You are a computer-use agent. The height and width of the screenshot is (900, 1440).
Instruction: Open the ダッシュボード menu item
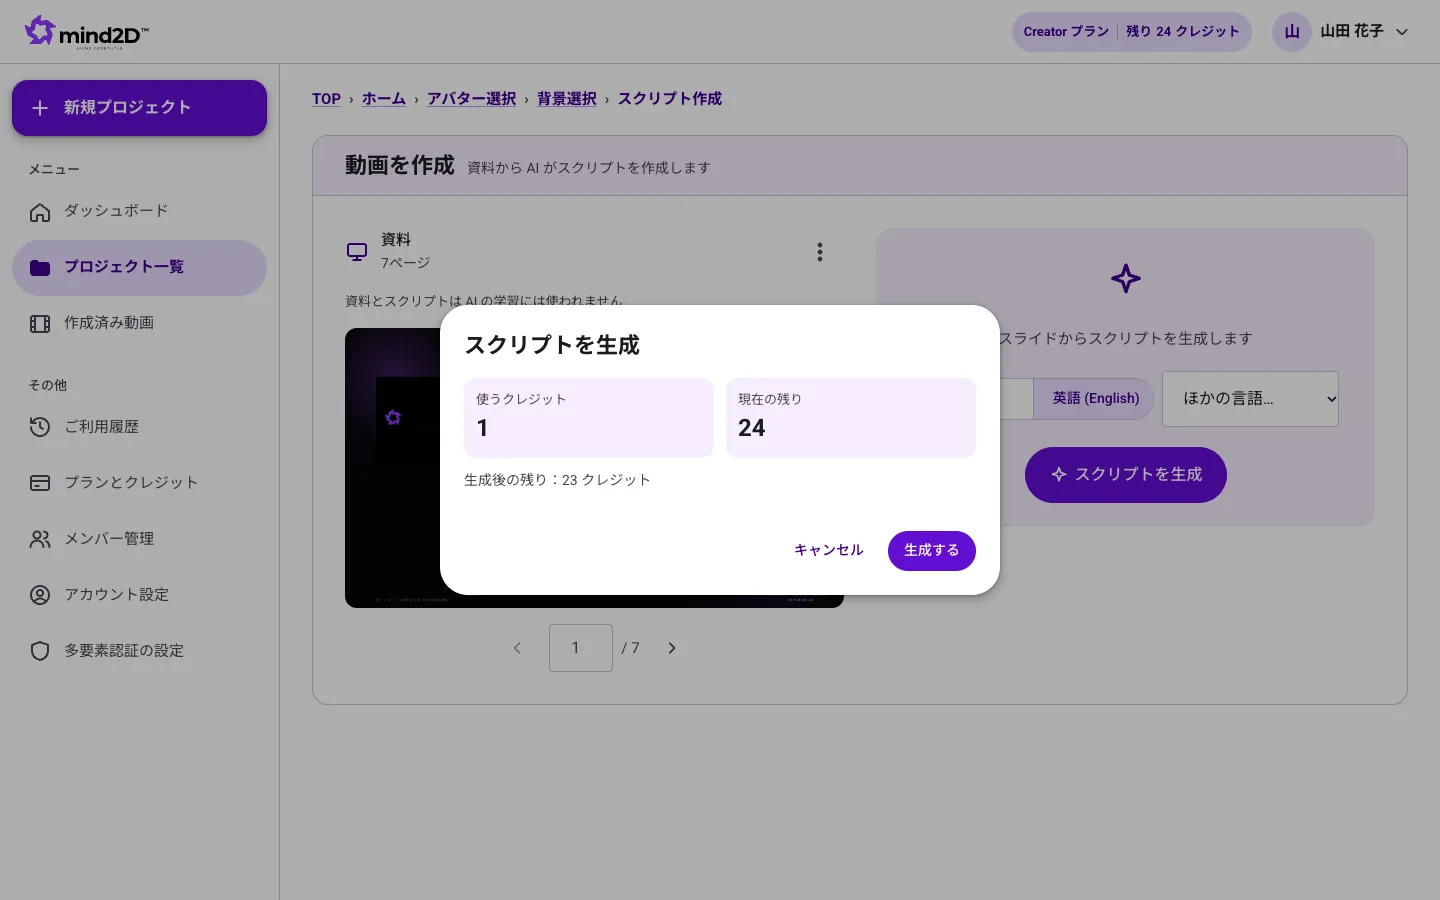[x=139, y=211]
